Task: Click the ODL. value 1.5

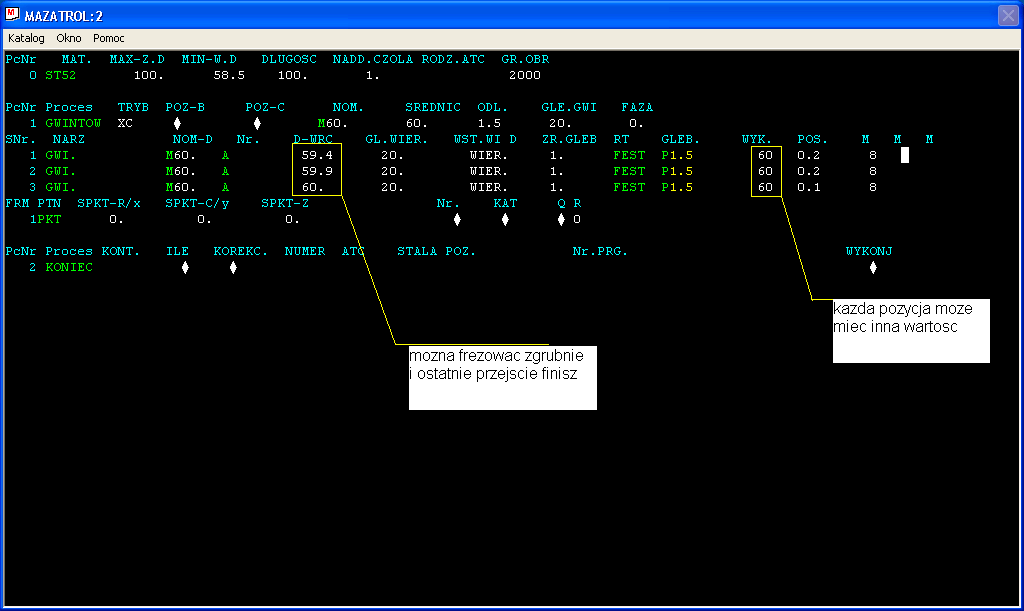Action: pyautogui.click(x=489, y=123)
